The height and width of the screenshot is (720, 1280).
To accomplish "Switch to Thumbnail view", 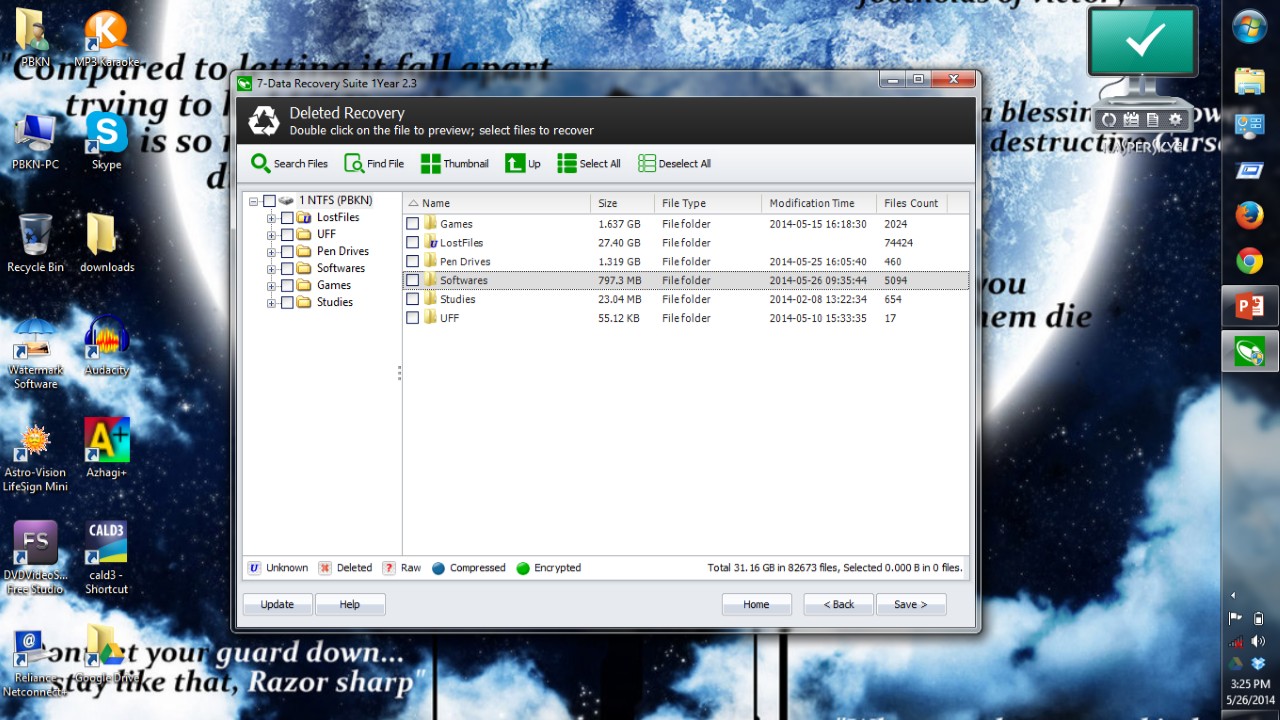I will tap(431, 164).
